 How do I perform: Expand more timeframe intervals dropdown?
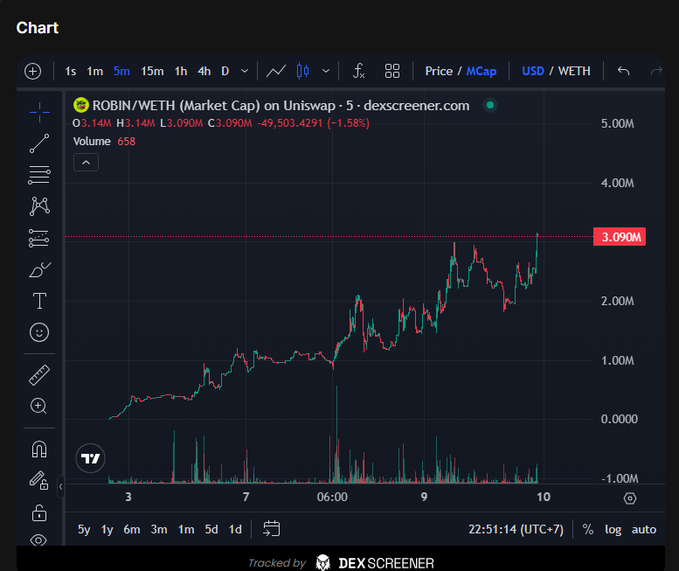click(x=245, y=71)
